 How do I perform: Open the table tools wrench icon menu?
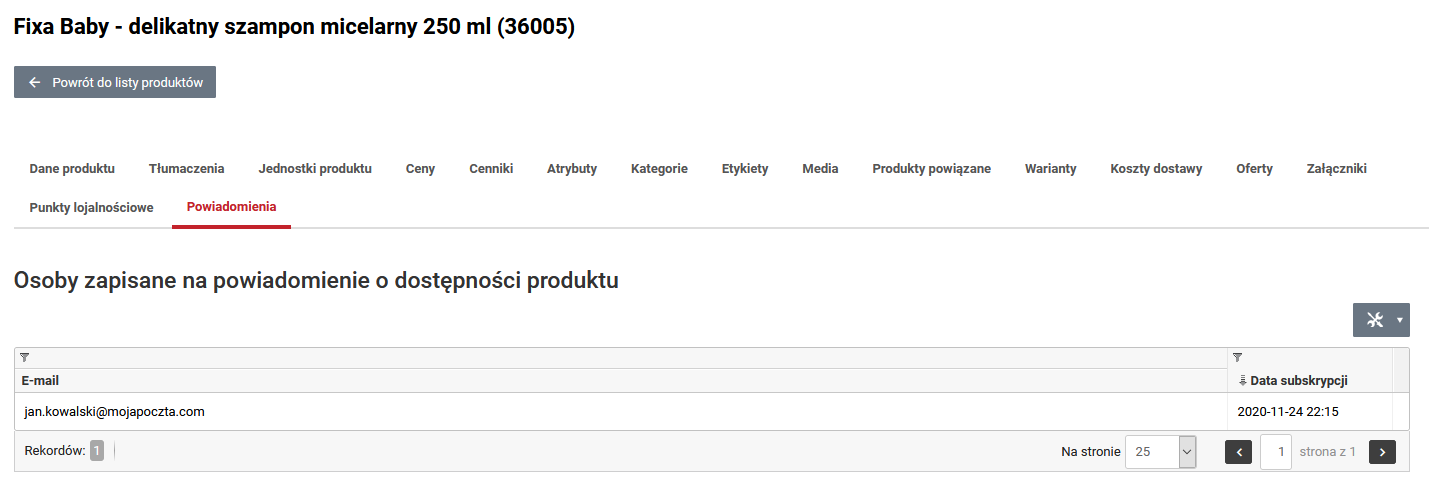(x=1381, y=320)
